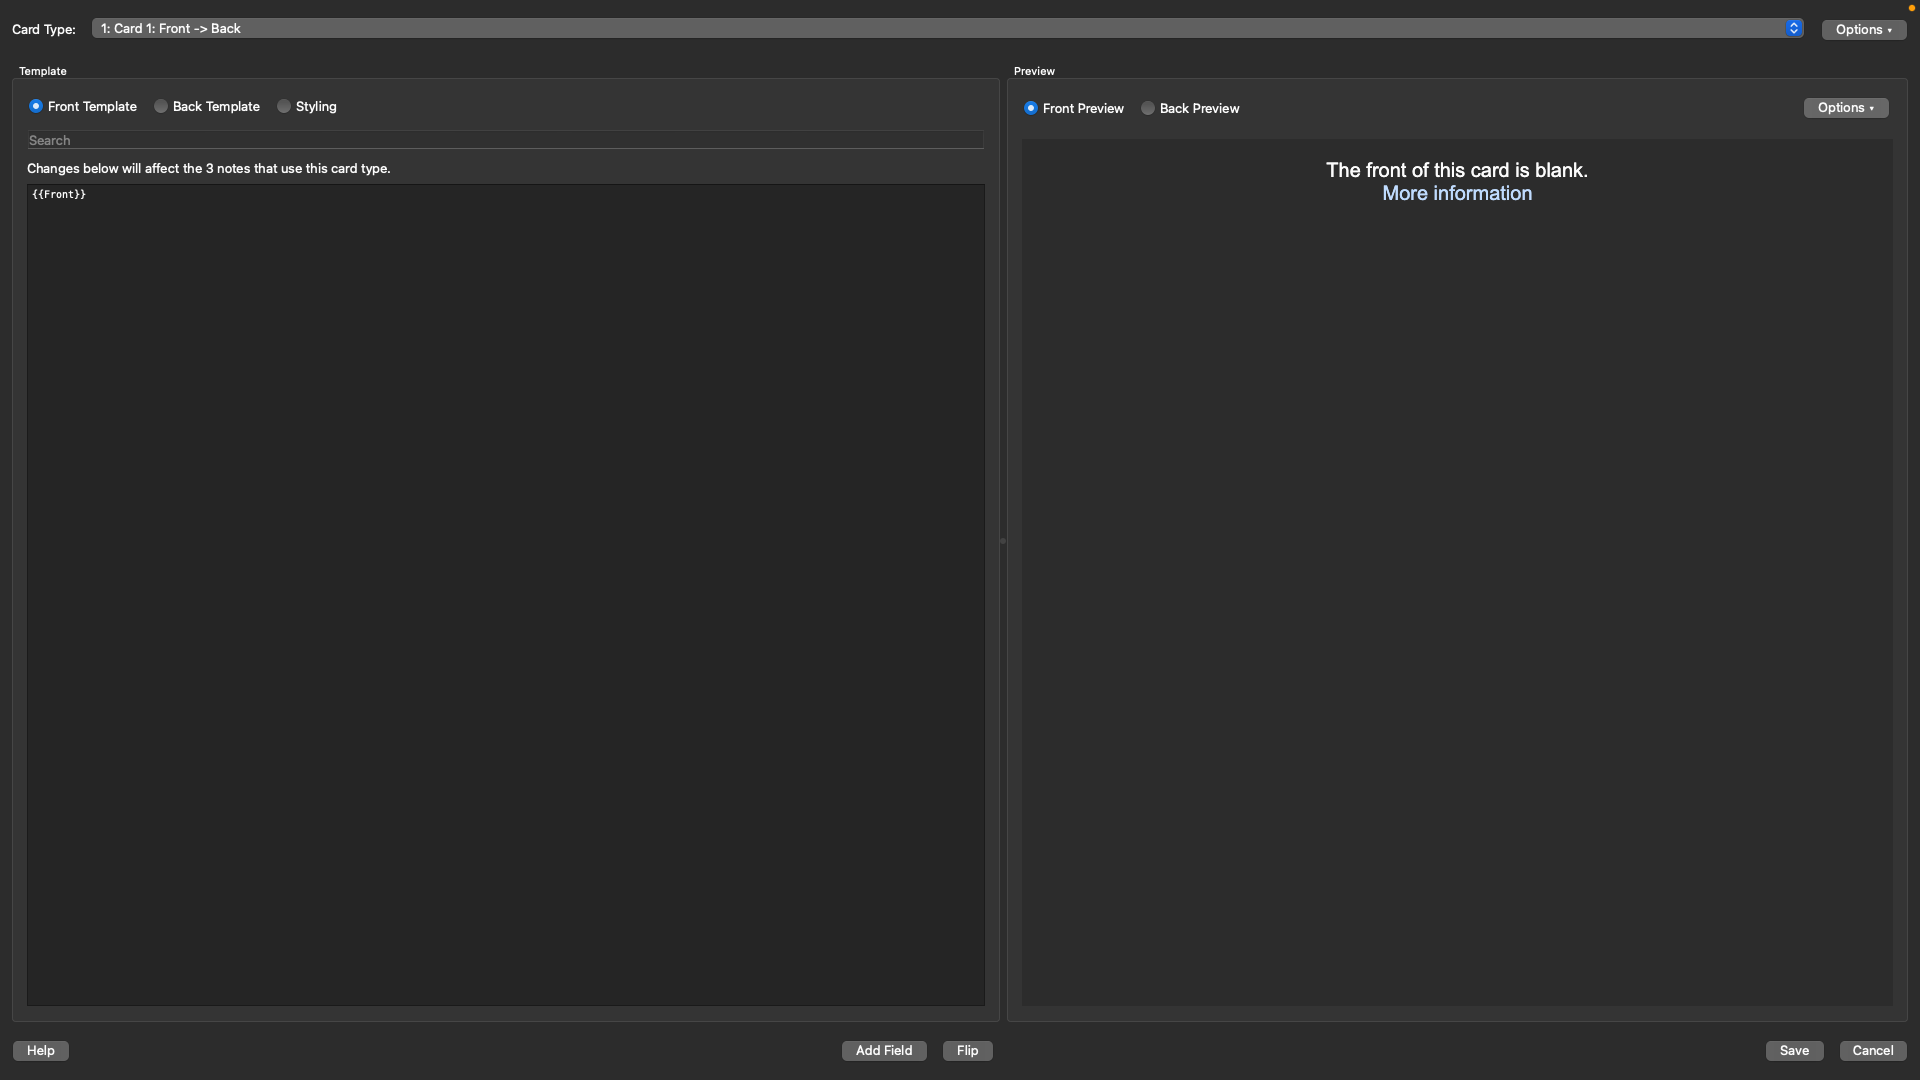Open the Options menu at top right
1920x1080 pixels.
1863,29
